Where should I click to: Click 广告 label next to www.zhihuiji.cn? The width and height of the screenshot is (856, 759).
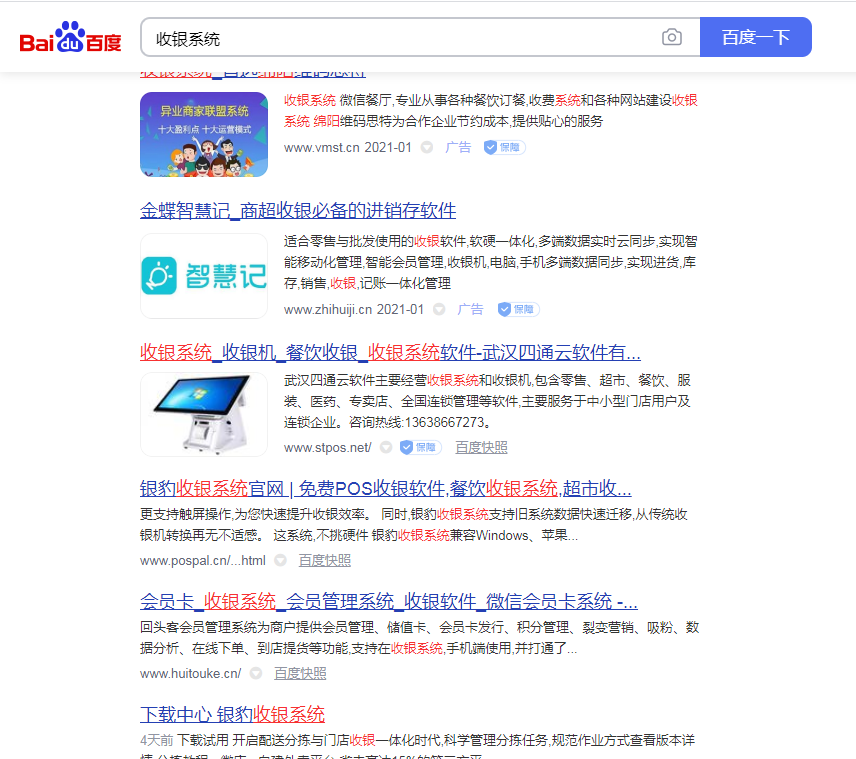[470, 310]
